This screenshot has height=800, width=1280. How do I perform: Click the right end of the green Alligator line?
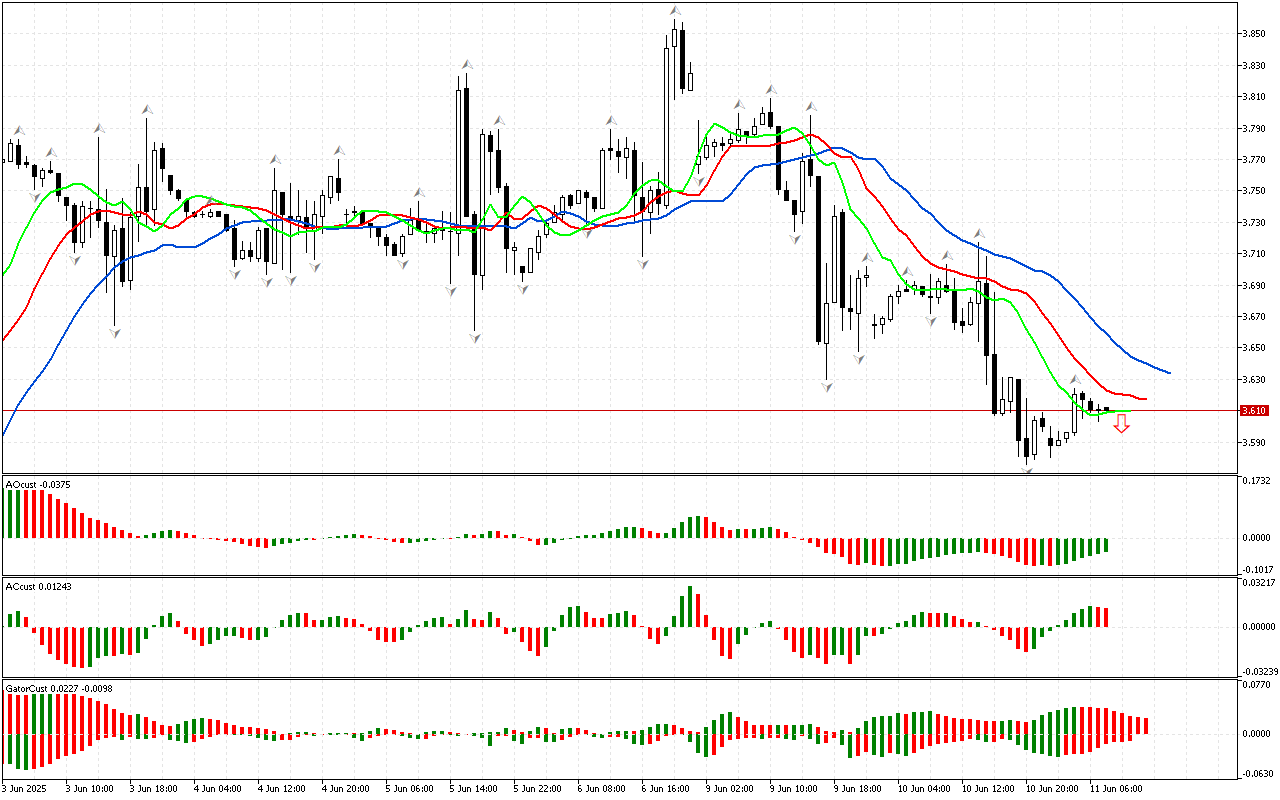(x=1130, y=411)
